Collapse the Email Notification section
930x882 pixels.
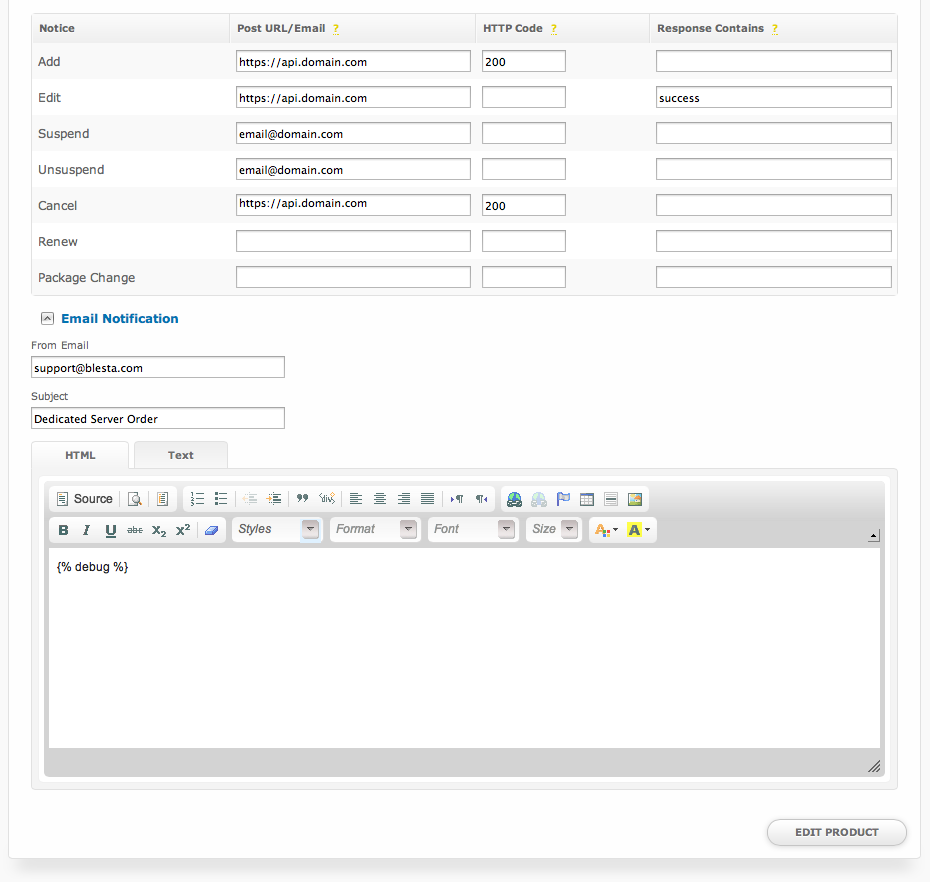(46, 319)
